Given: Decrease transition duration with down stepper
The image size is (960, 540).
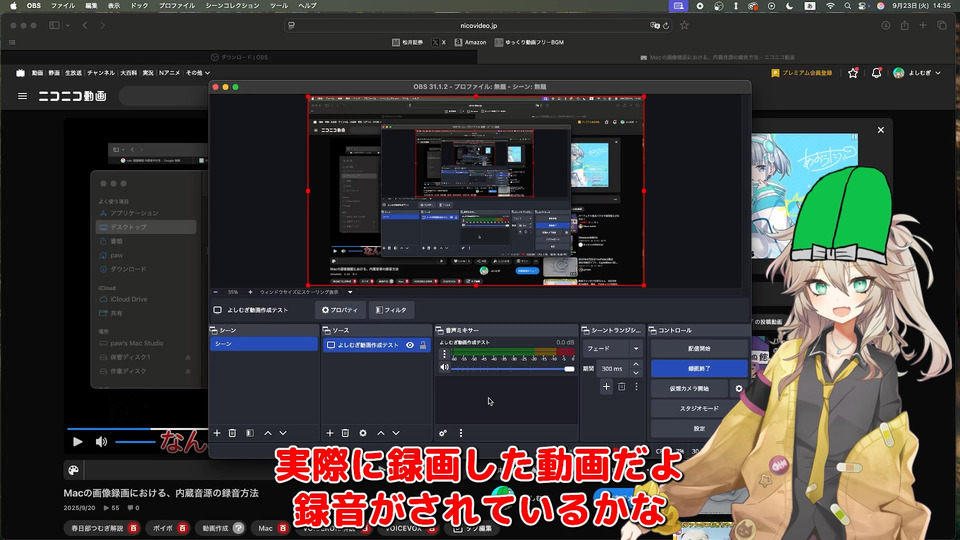Looking at the screenshot, I should tap(636, 372).
